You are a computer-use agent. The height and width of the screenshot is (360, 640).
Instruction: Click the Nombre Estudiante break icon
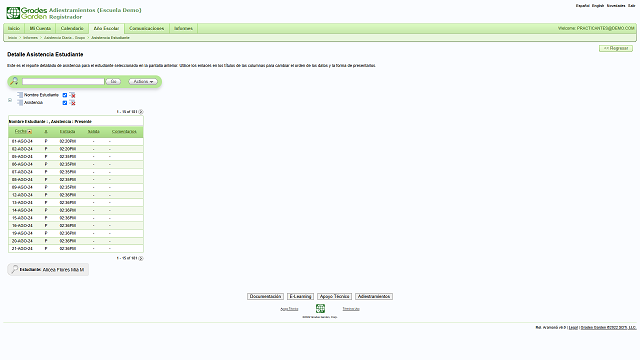[x=20, y=95]
